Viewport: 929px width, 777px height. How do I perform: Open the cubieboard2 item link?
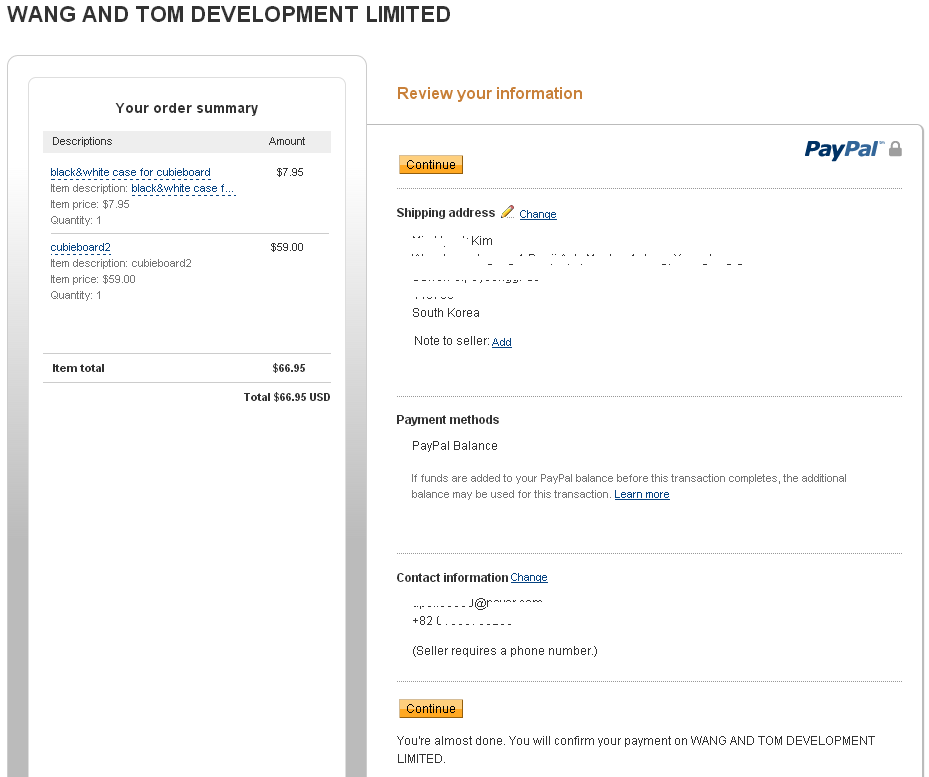pos(80,247)
